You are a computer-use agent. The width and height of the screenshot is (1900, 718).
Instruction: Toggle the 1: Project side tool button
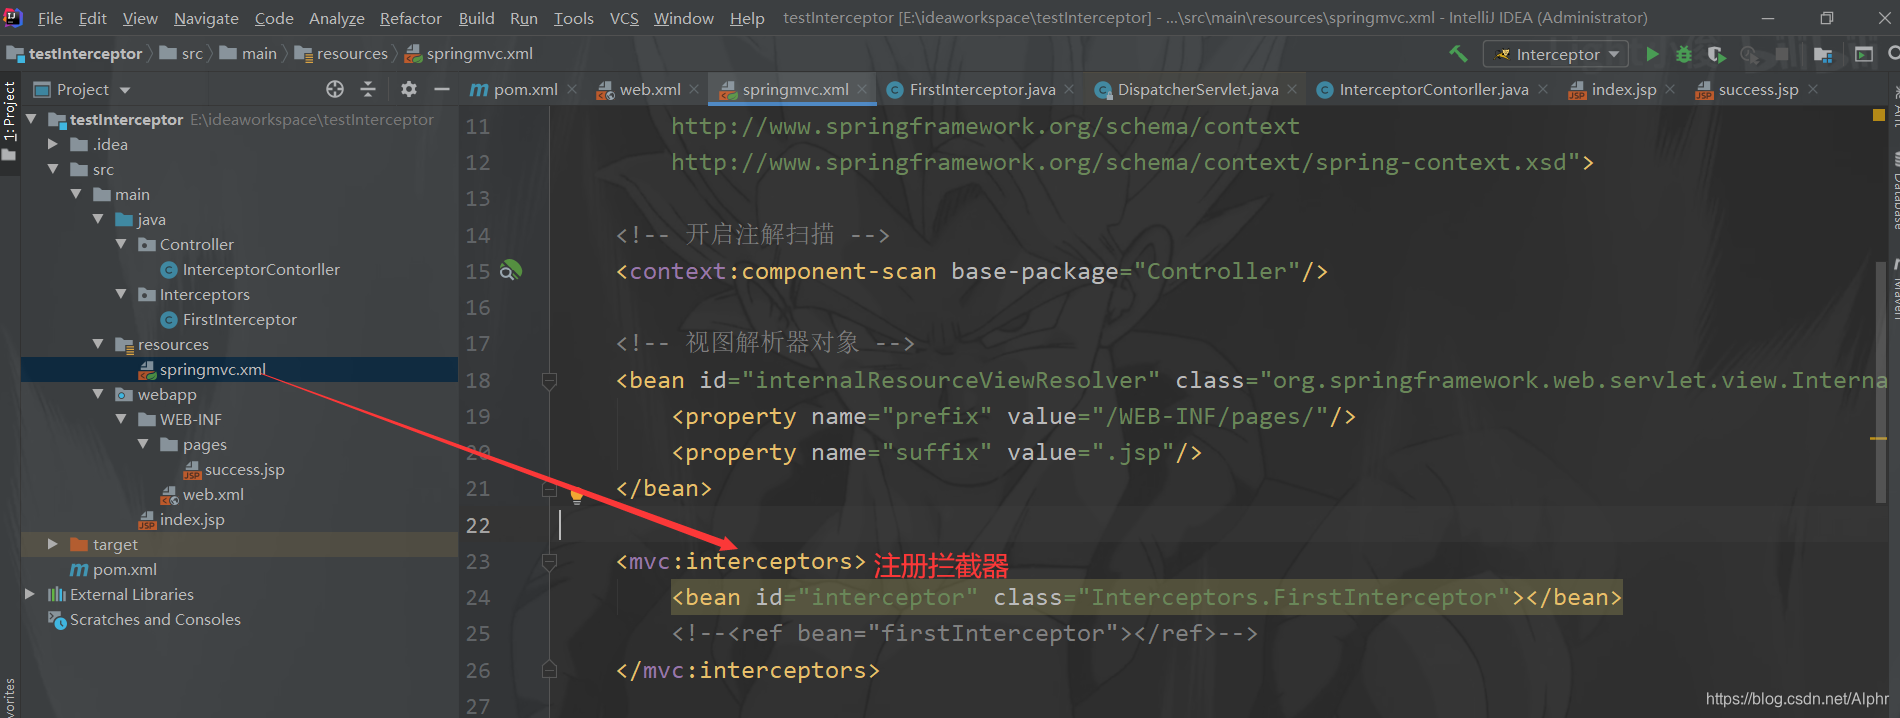[x=10, y=122]
